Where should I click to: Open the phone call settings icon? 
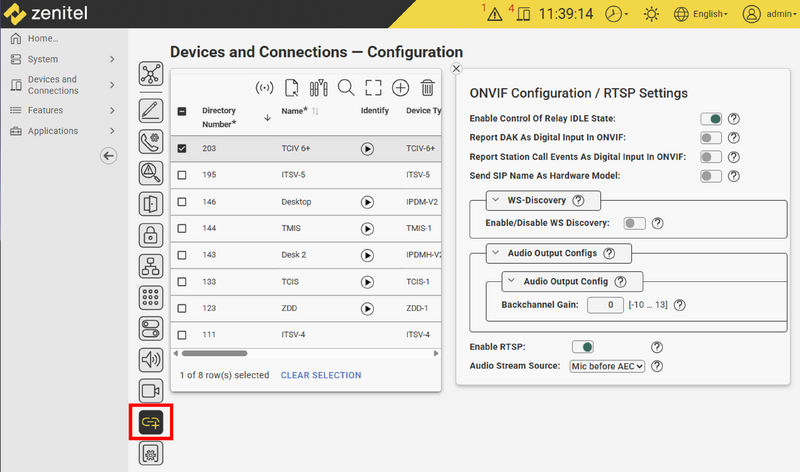coord(151,141)
